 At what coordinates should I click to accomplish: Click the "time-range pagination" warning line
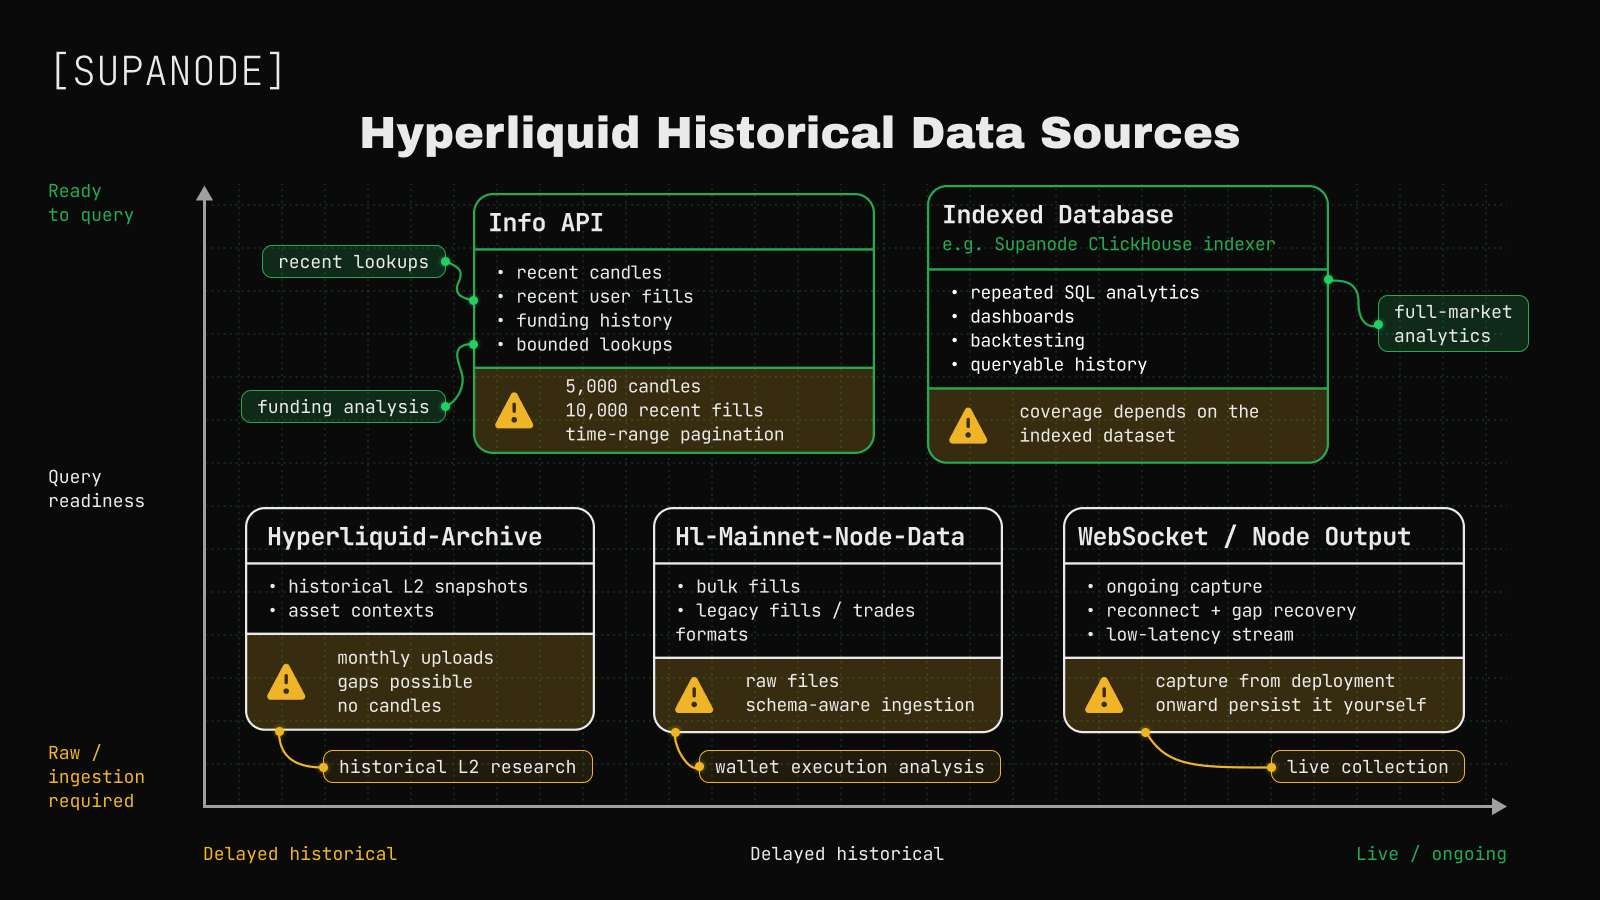[675, 435]
